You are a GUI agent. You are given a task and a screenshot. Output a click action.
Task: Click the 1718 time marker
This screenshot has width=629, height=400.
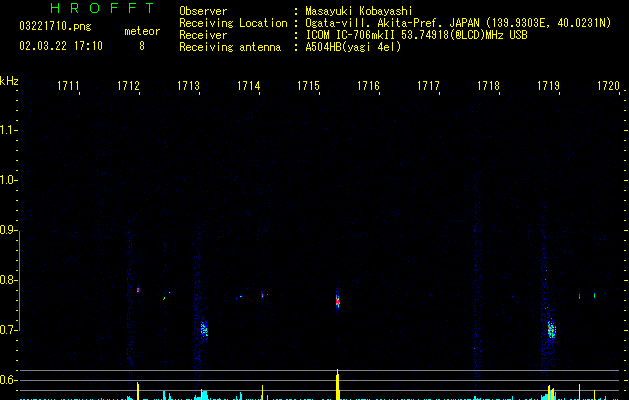point(488,86)
